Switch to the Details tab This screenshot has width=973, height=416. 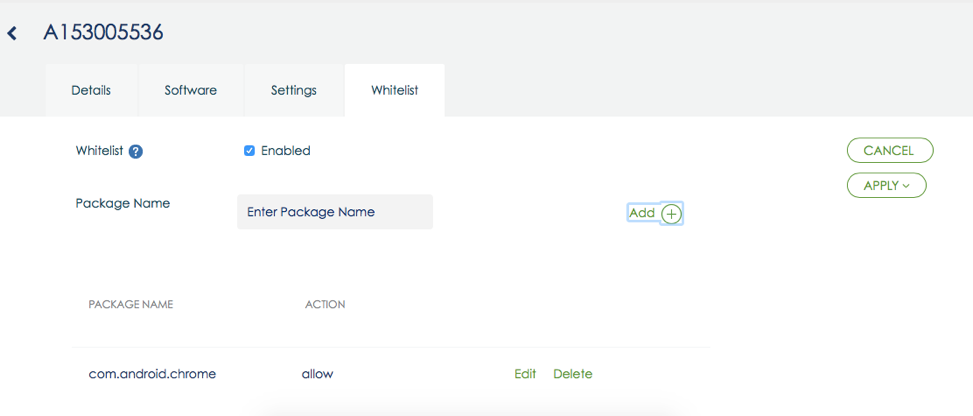(x=91, y=91)
